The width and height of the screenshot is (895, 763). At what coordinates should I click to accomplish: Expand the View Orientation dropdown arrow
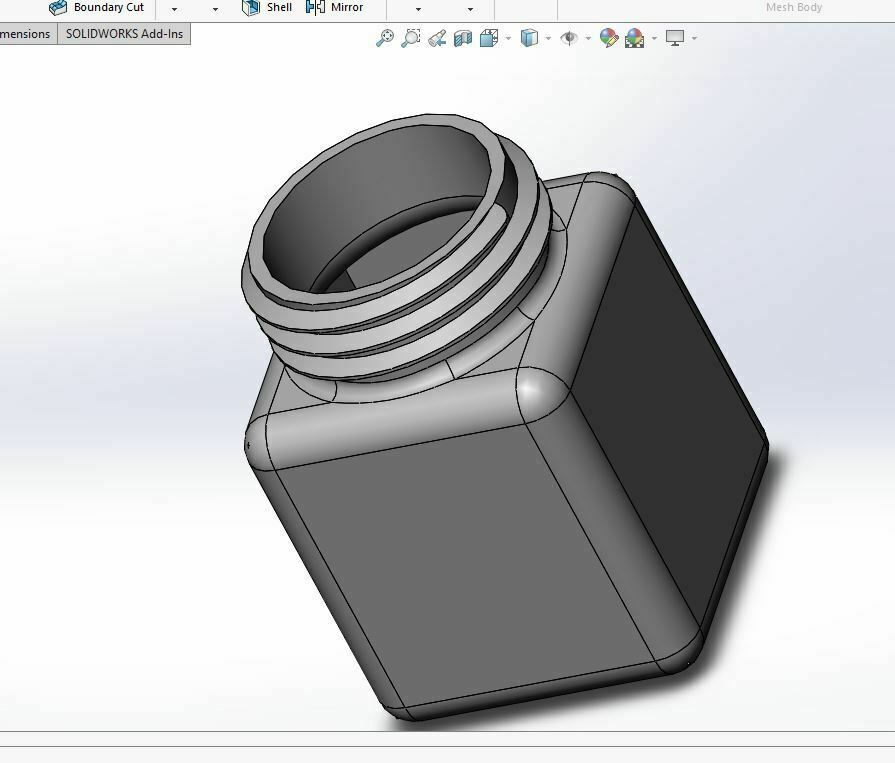click(x=508, y=39)
